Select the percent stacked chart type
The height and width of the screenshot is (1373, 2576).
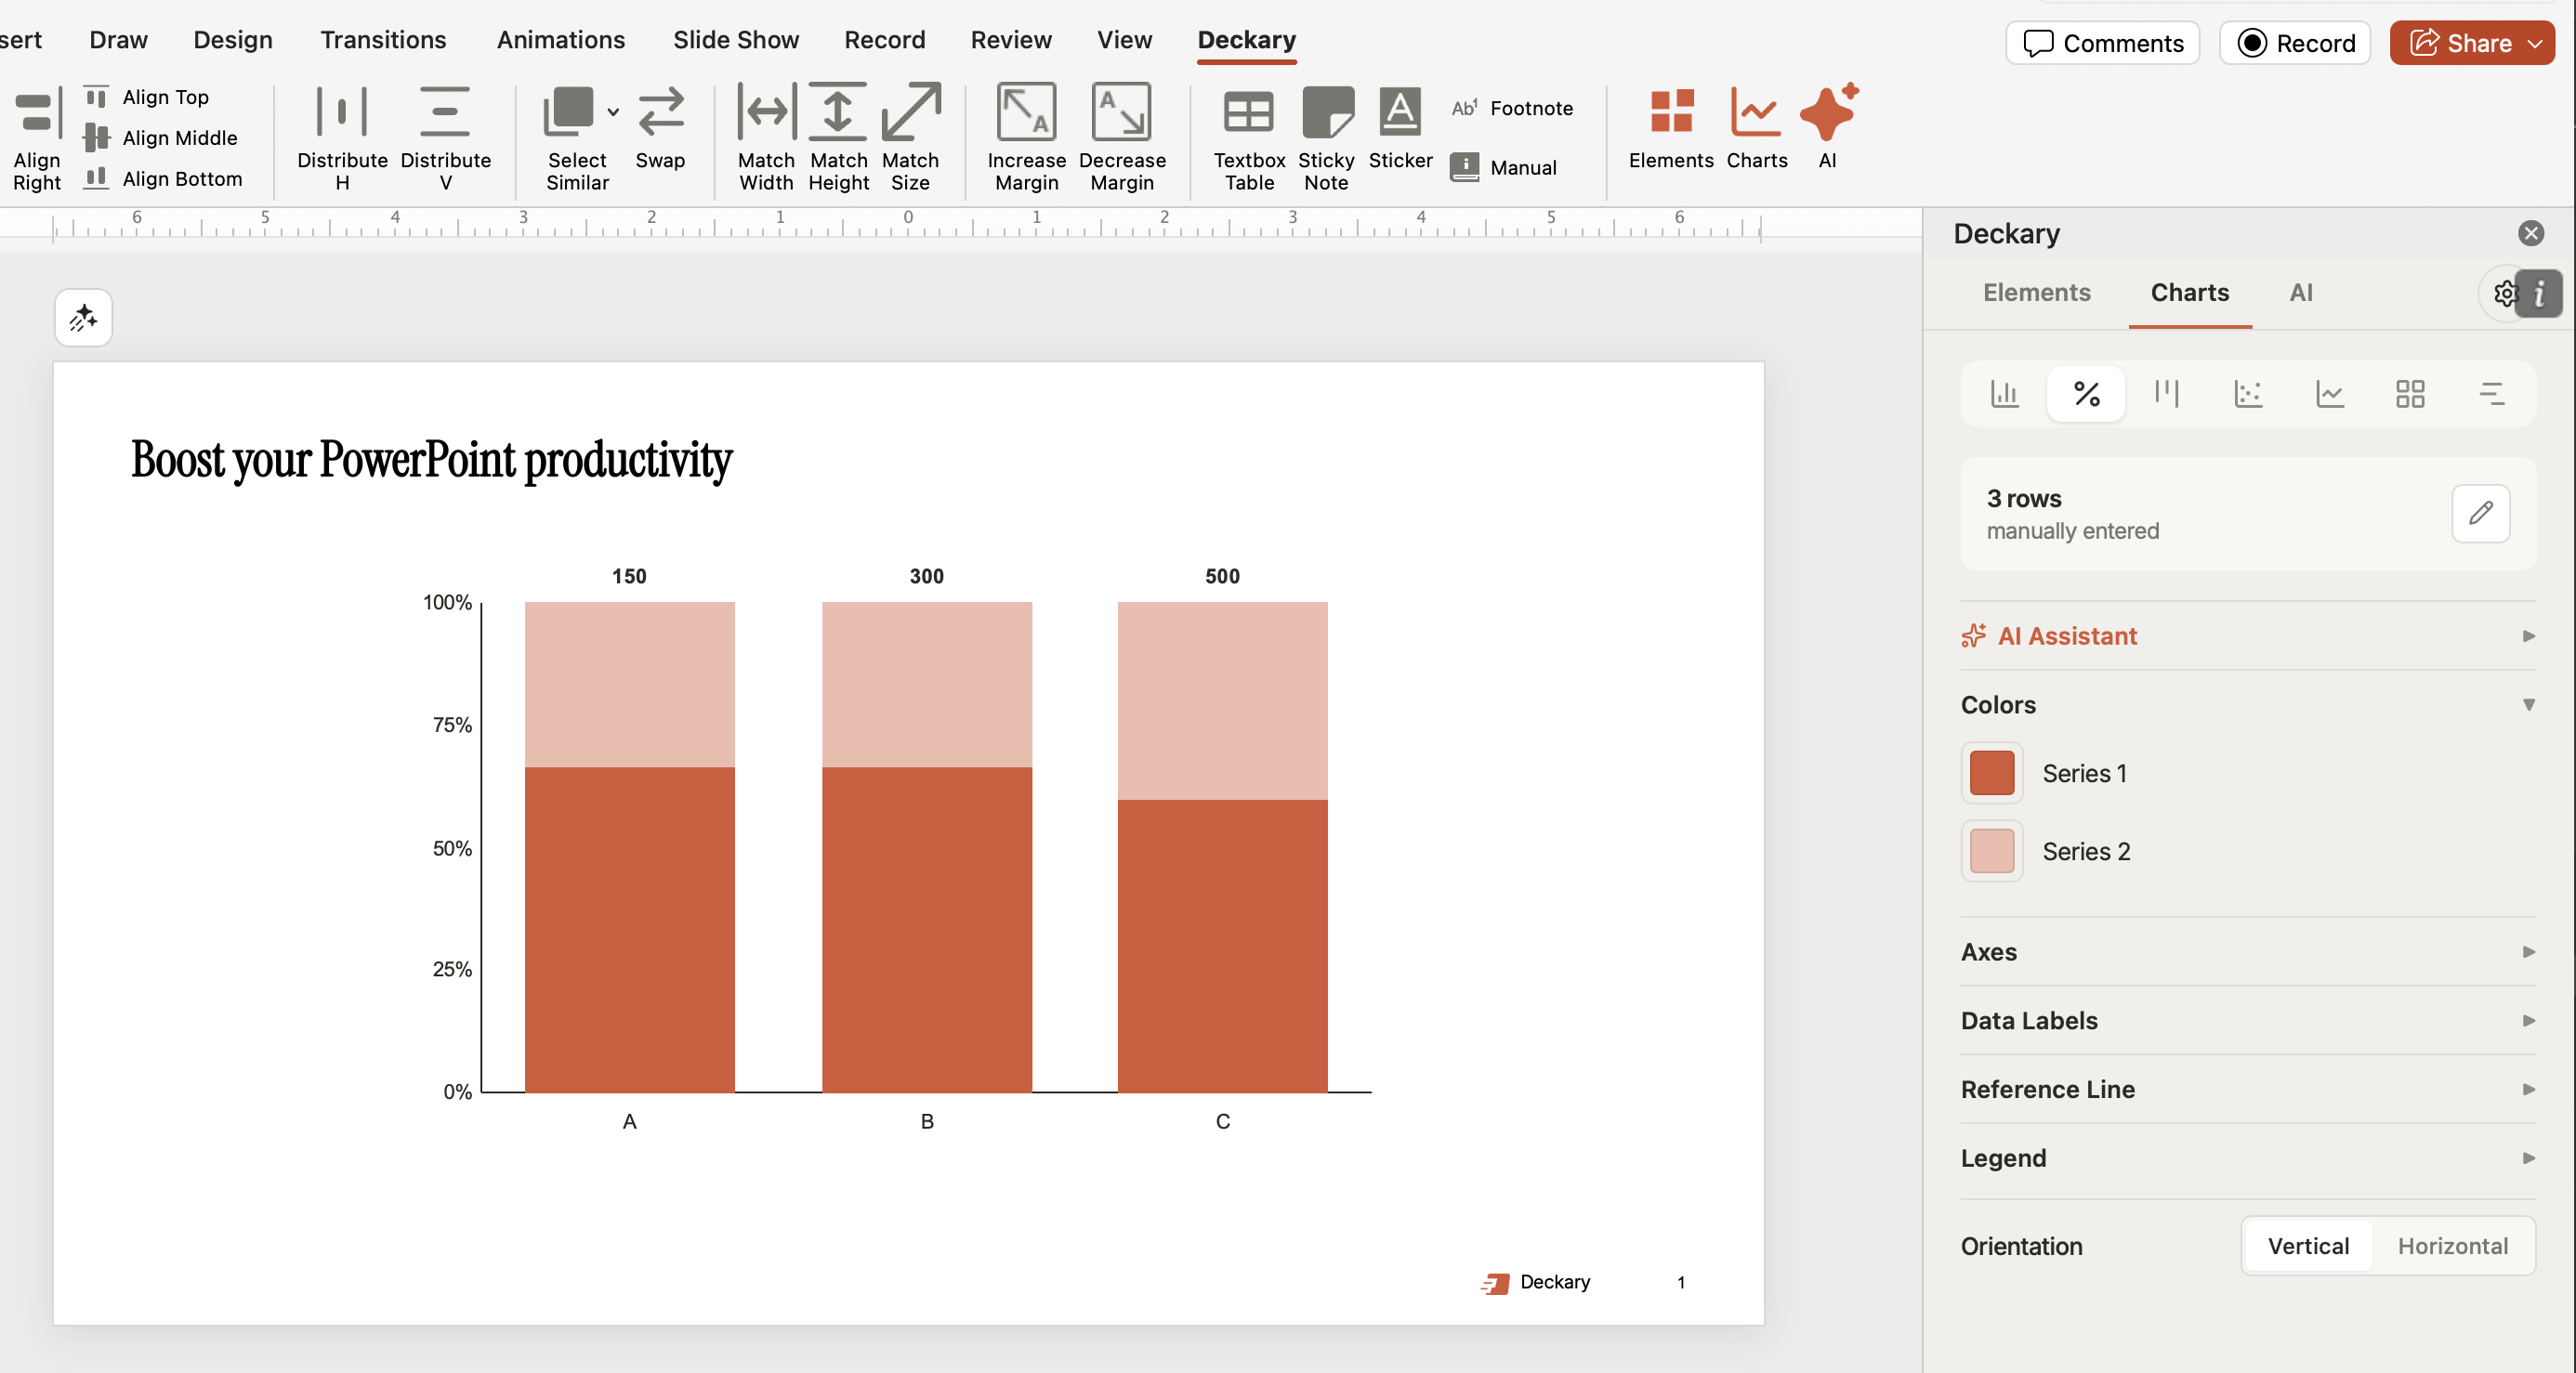pos(2085,394)
